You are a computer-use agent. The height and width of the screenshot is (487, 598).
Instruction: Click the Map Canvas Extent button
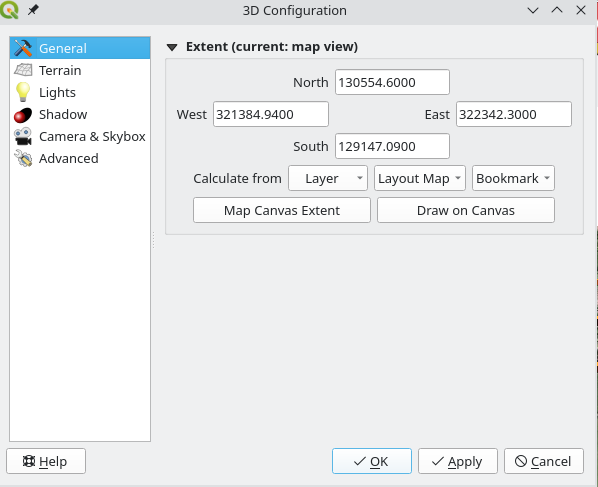point(282,210)
